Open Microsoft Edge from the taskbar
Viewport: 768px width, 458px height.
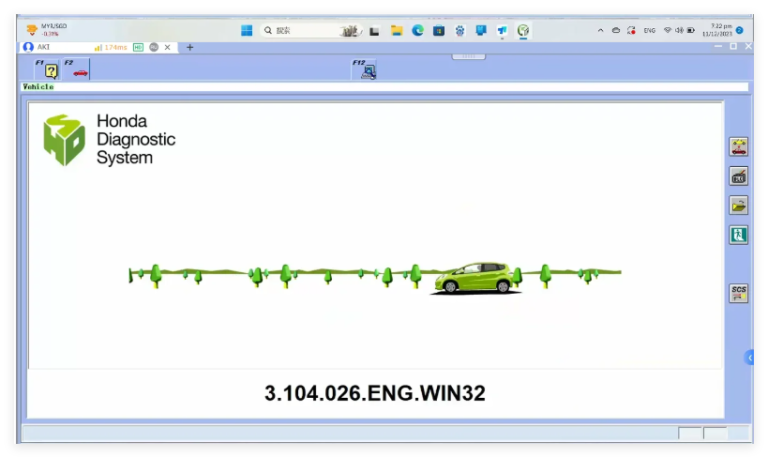coord(417,30)
